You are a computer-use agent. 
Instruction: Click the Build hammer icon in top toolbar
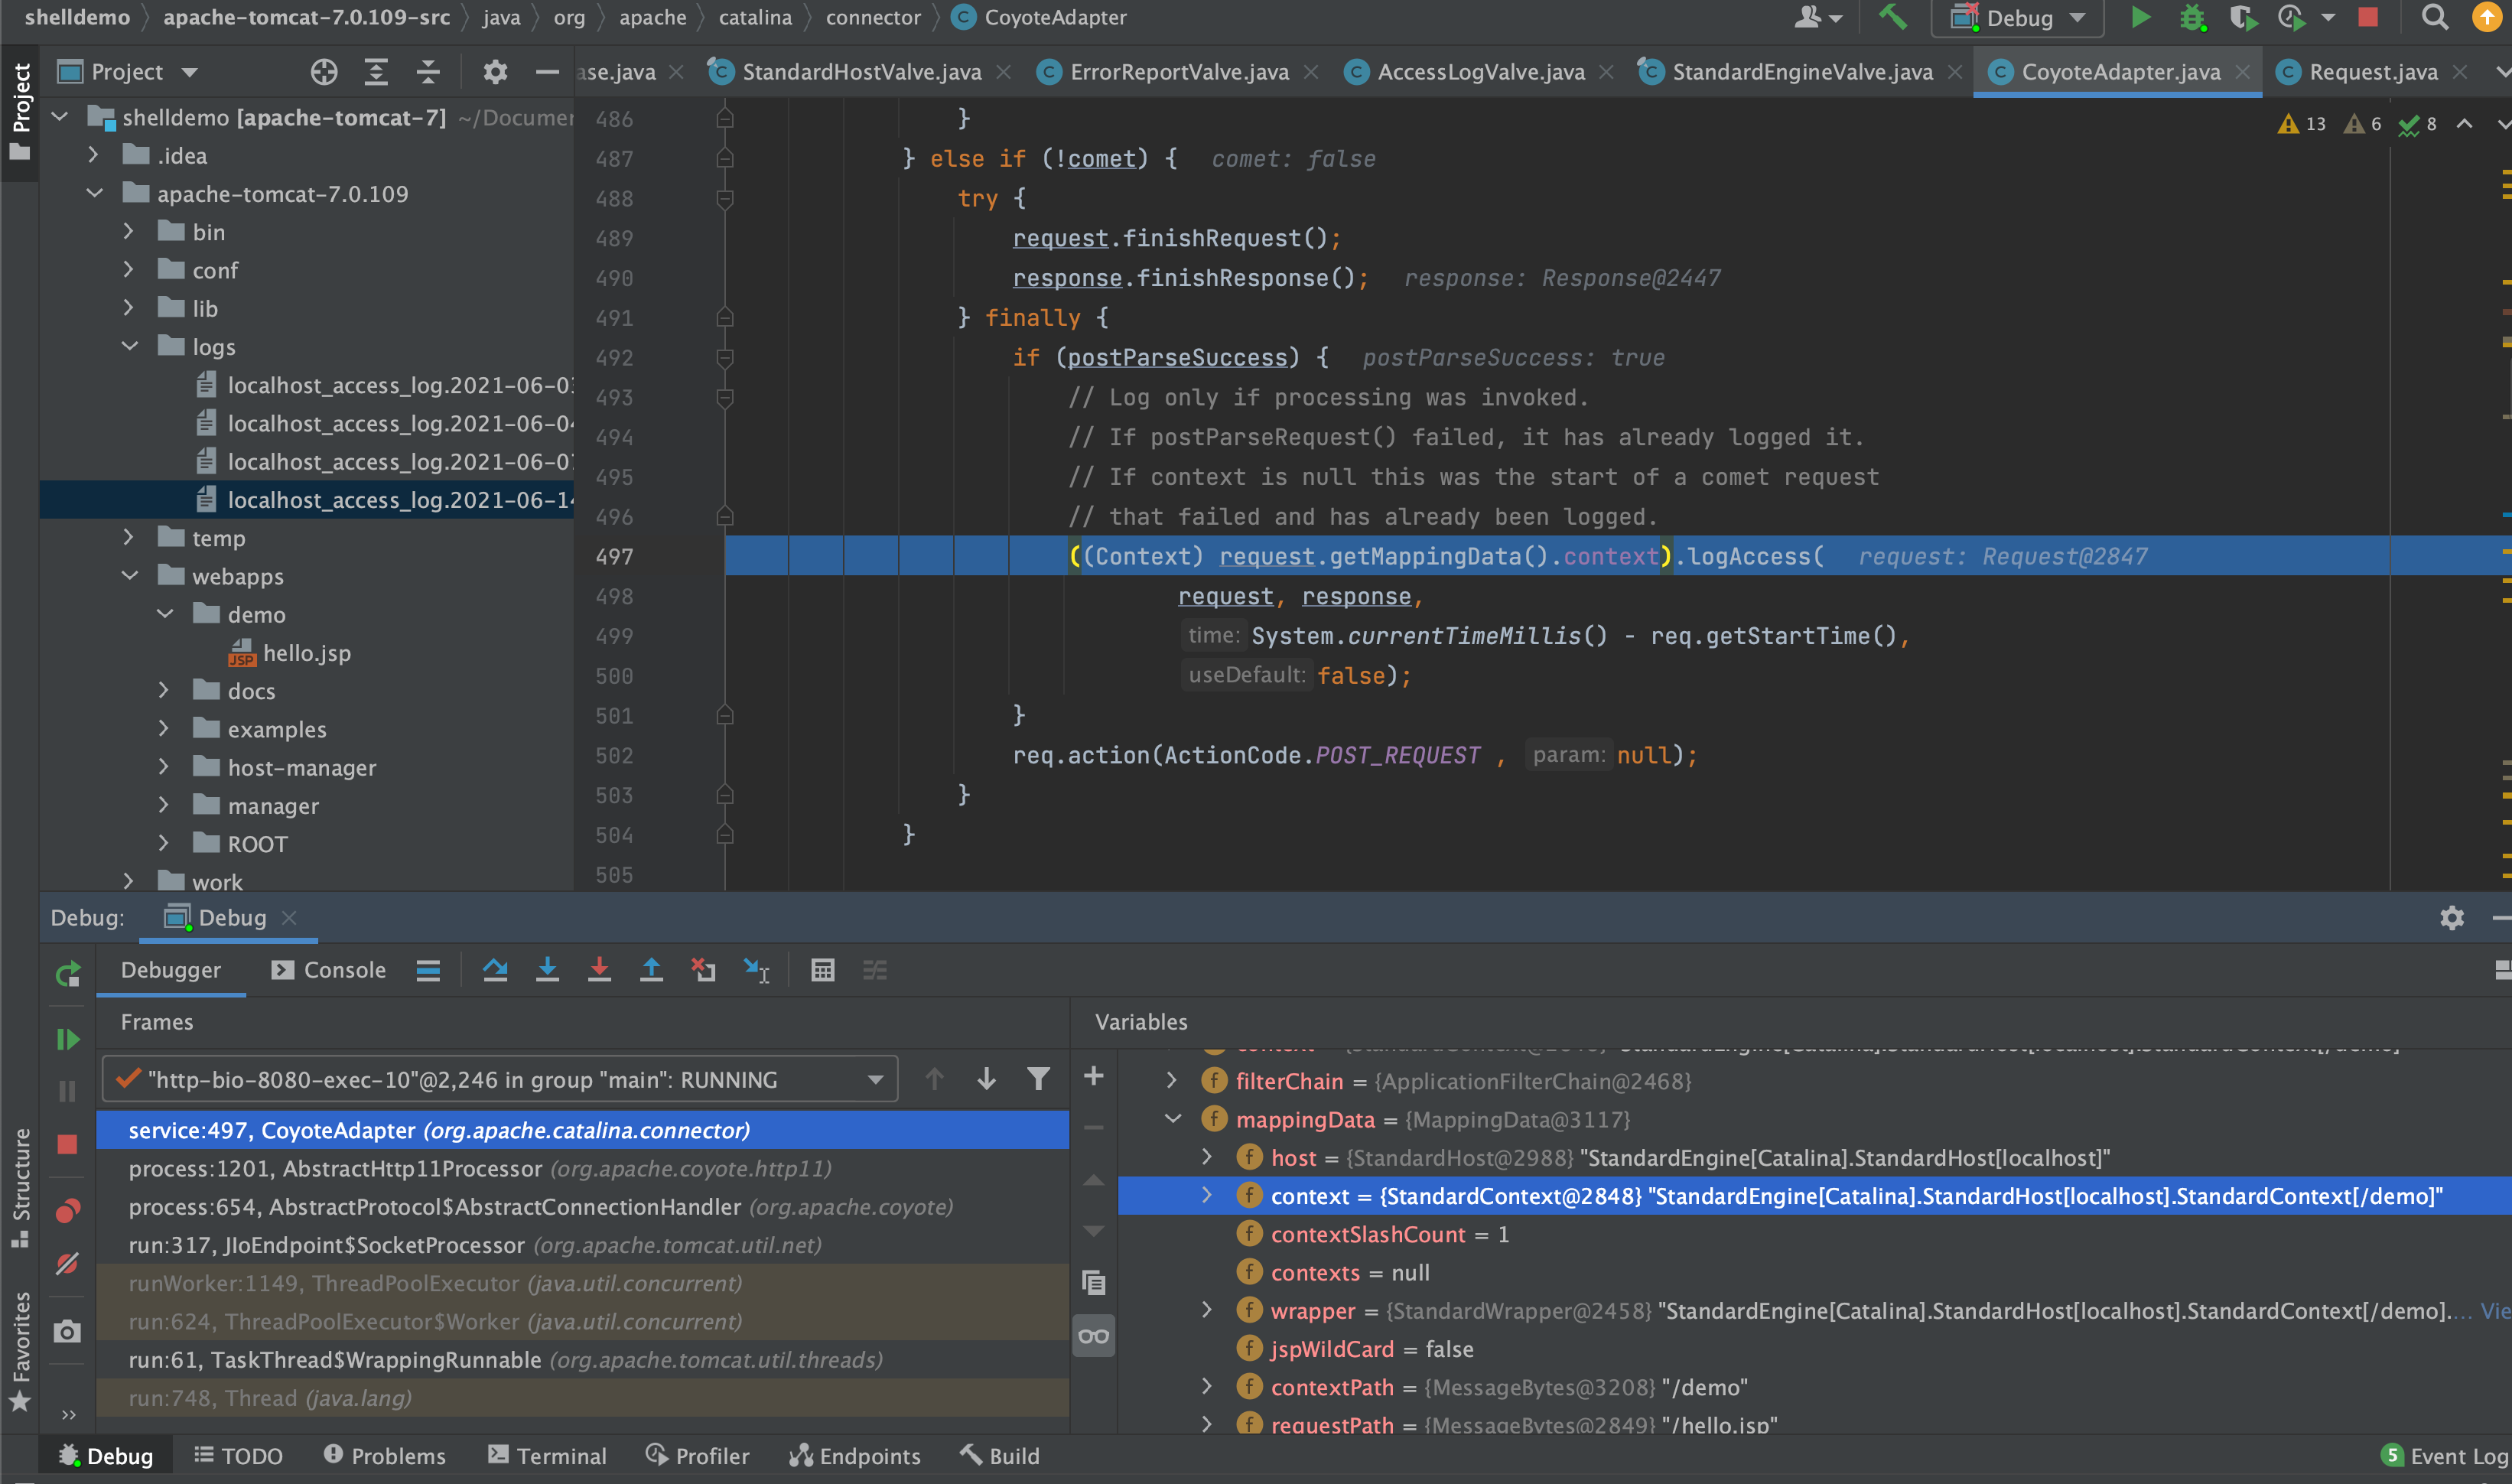(1892, 17)
